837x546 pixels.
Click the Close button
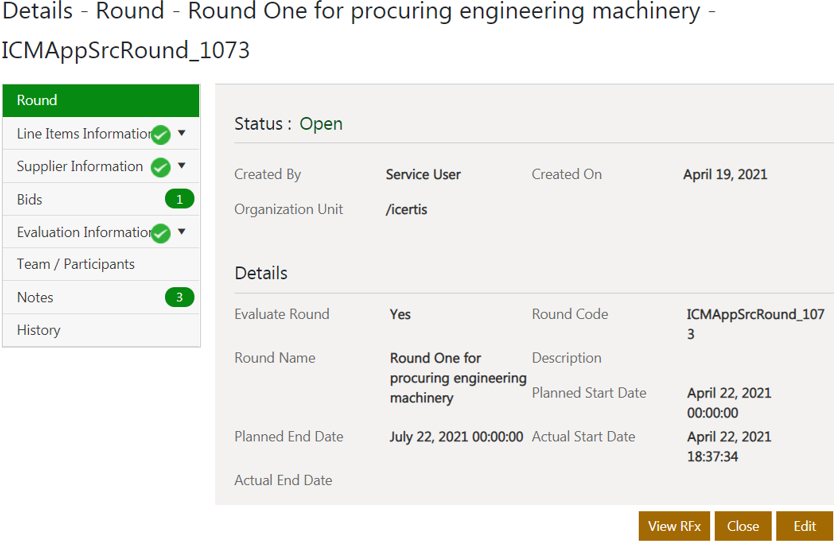point(743,526)
